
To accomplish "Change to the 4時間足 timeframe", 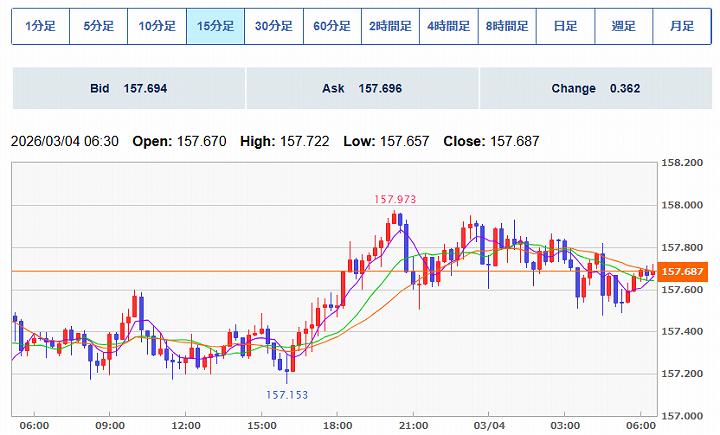I will pyautogui.click(x=449, y=26).
